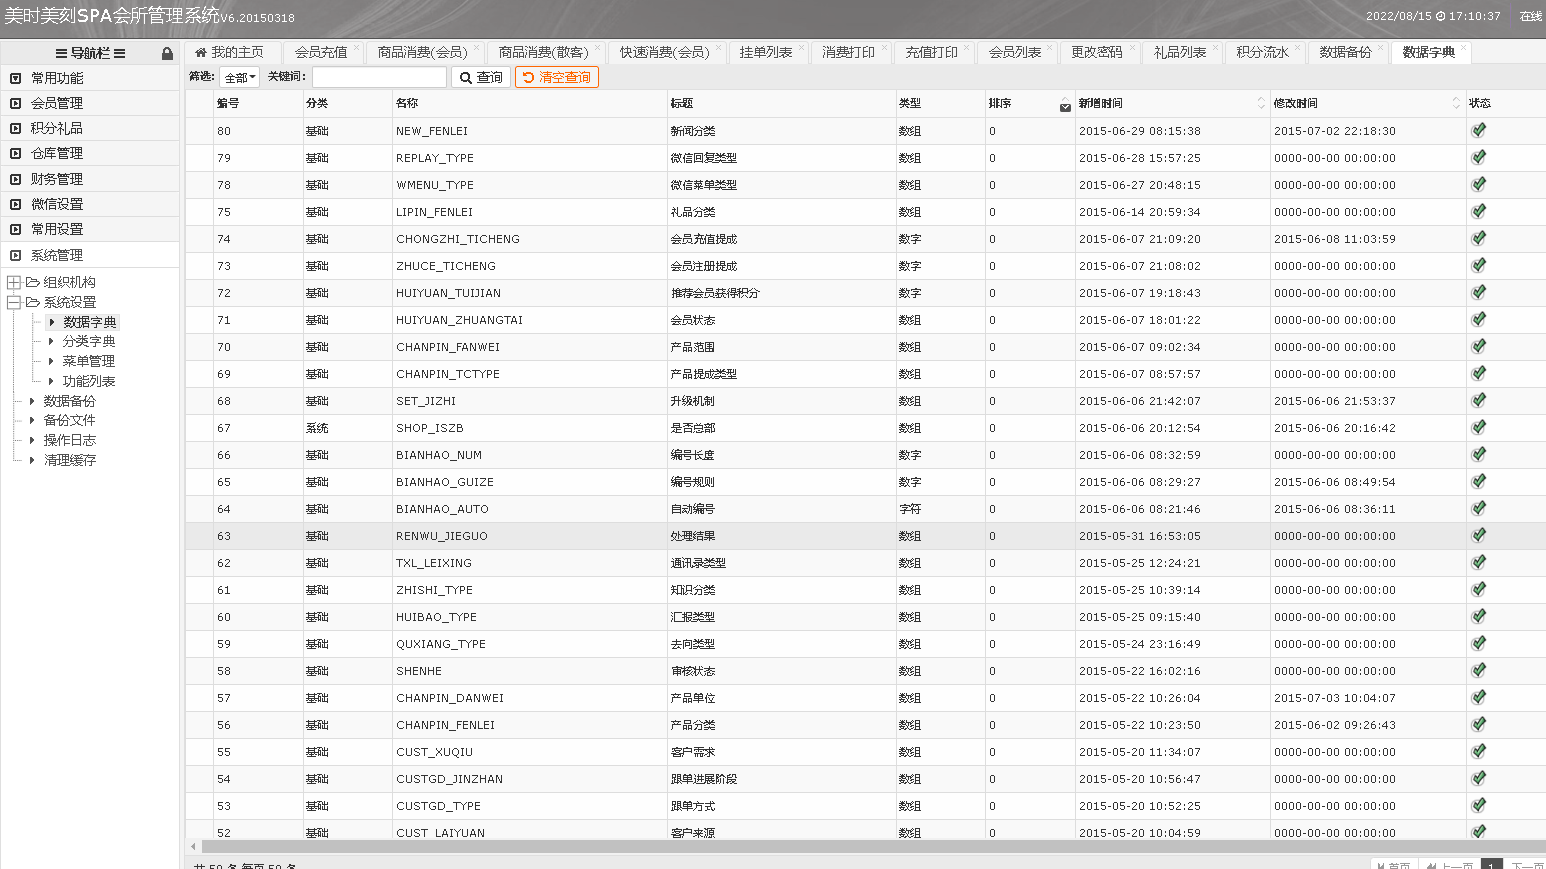Switch to the 会员列表 tab
The height and width of the screenshot is (869, 1546).
[1014, 52]
